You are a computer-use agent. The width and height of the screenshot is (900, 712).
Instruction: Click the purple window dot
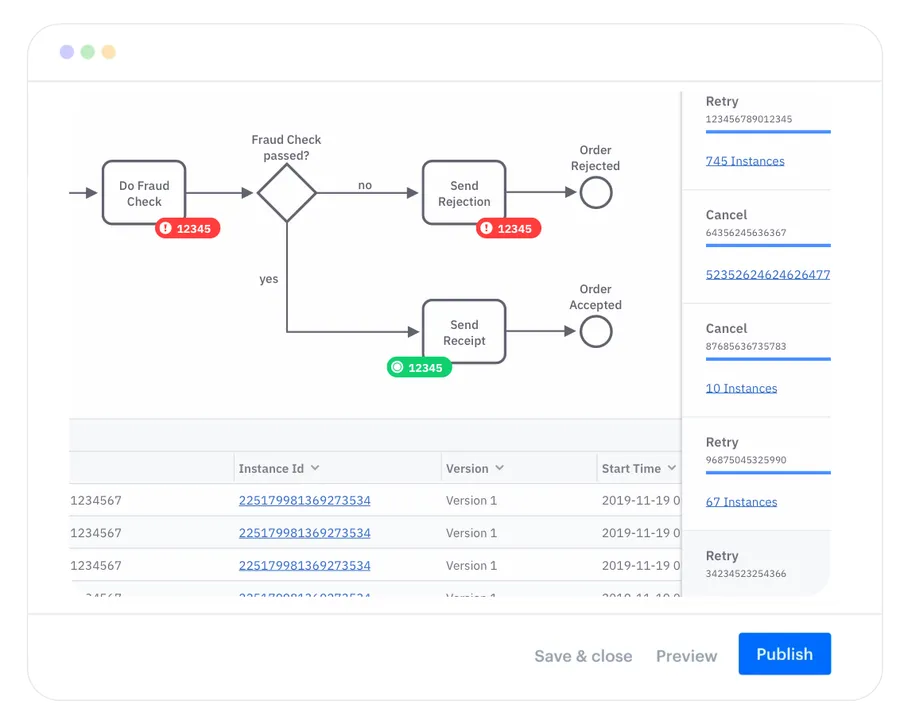point(67,52)
